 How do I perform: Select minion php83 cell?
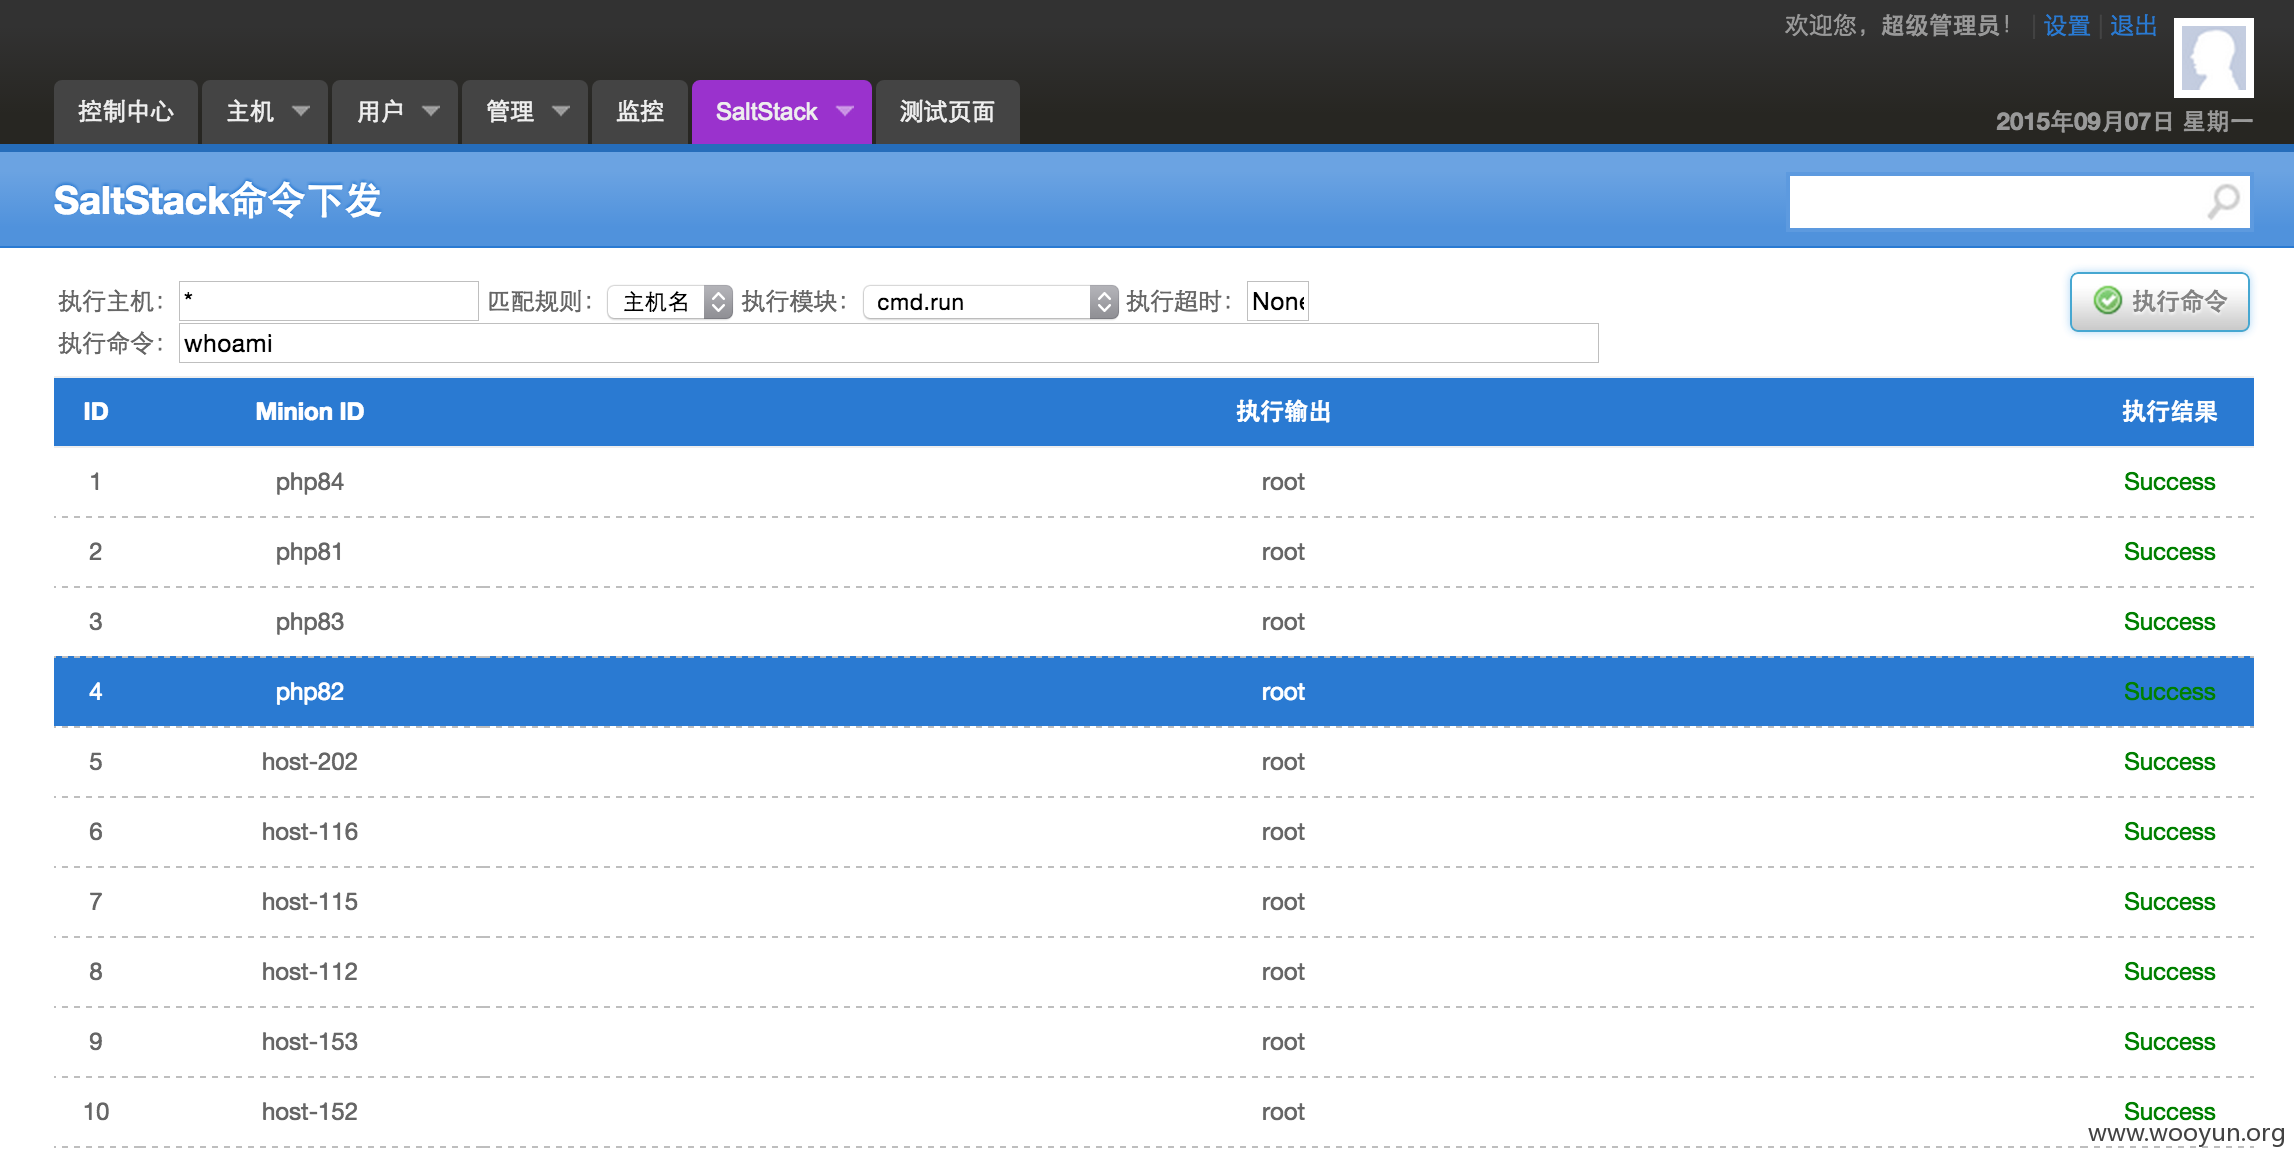(x=310, y=622)
